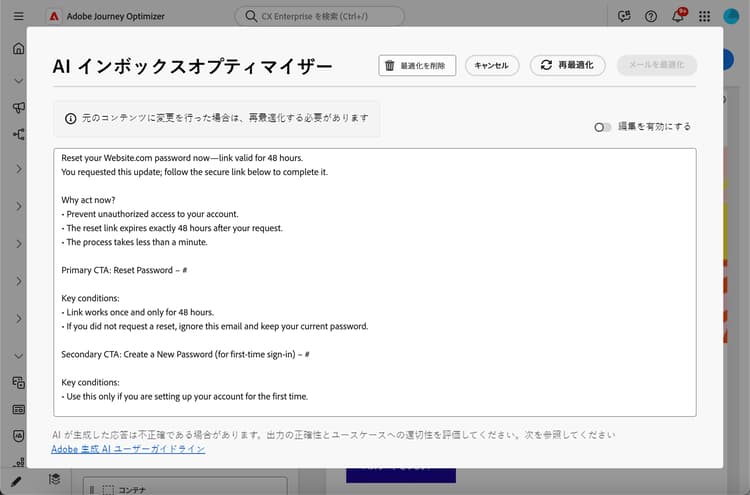Go to Home in left sidebar
The image size is (750, 495).
click(19, 48)
